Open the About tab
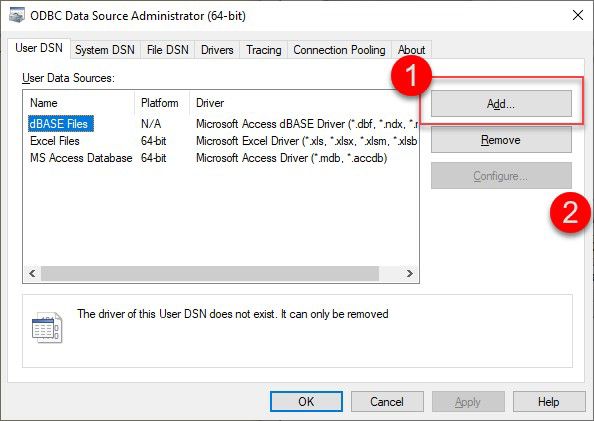Screen dimensions: 594x421 tap(411, 50)
